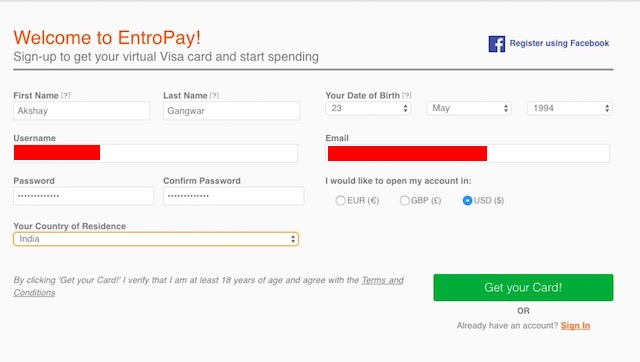This screenshot has height=362, width=640.
Task: Open the First Name help [?] icon
Action: point(65,95)
